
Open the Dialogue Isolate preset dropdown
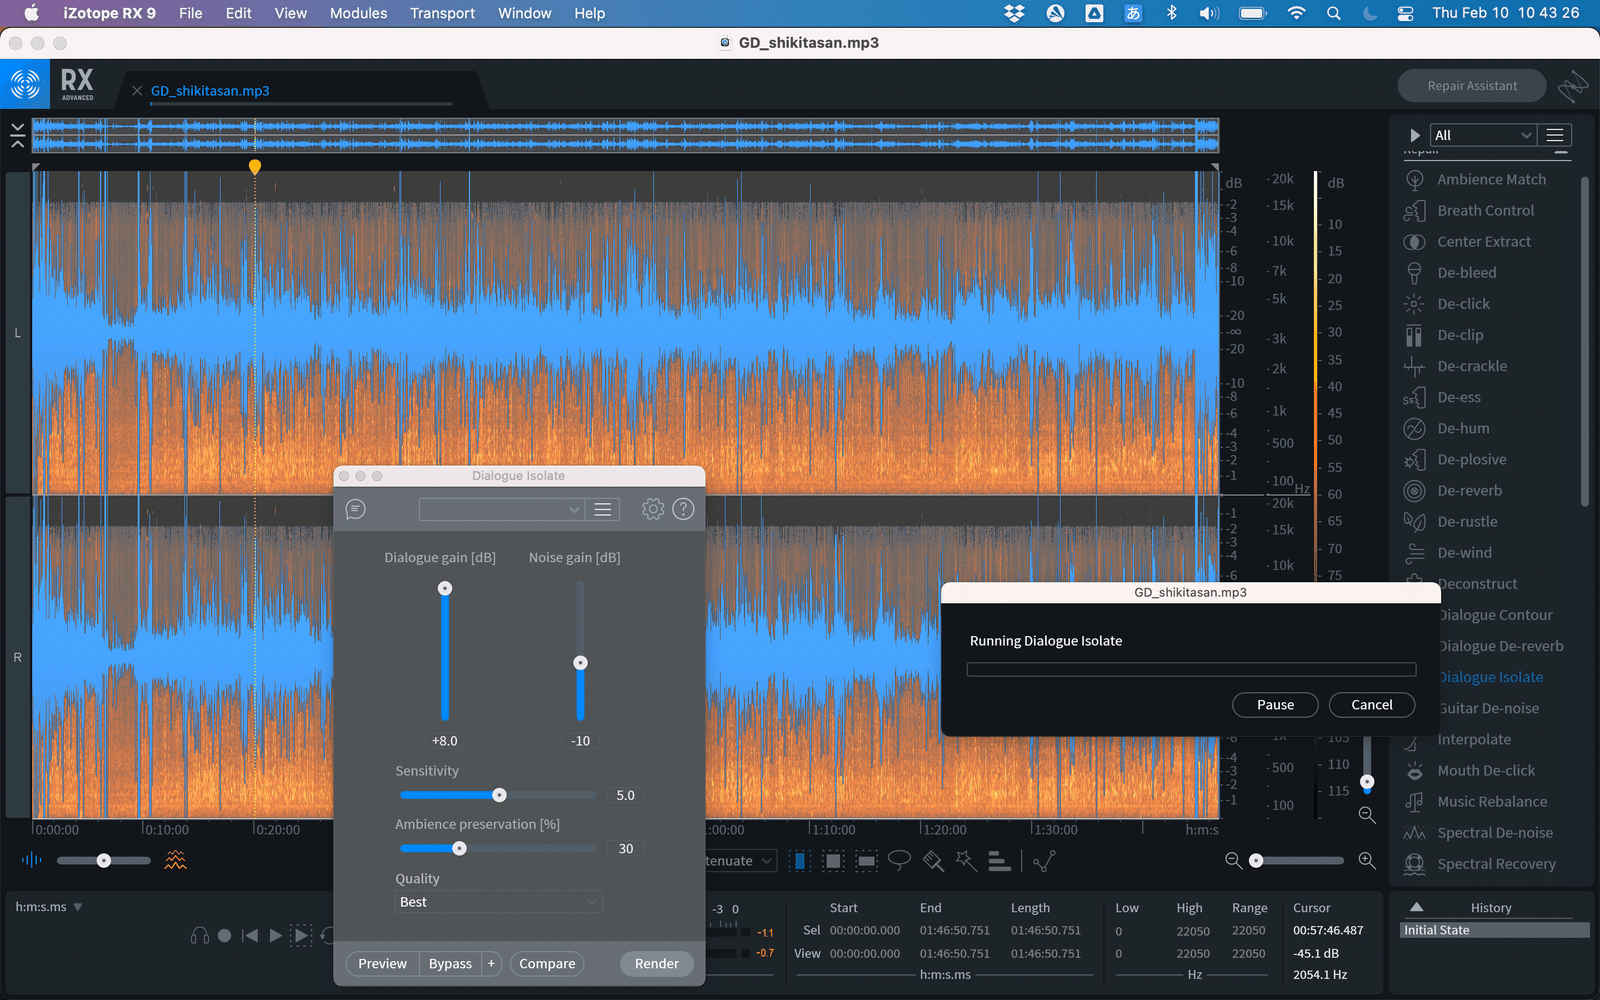[x=501, y=509]
